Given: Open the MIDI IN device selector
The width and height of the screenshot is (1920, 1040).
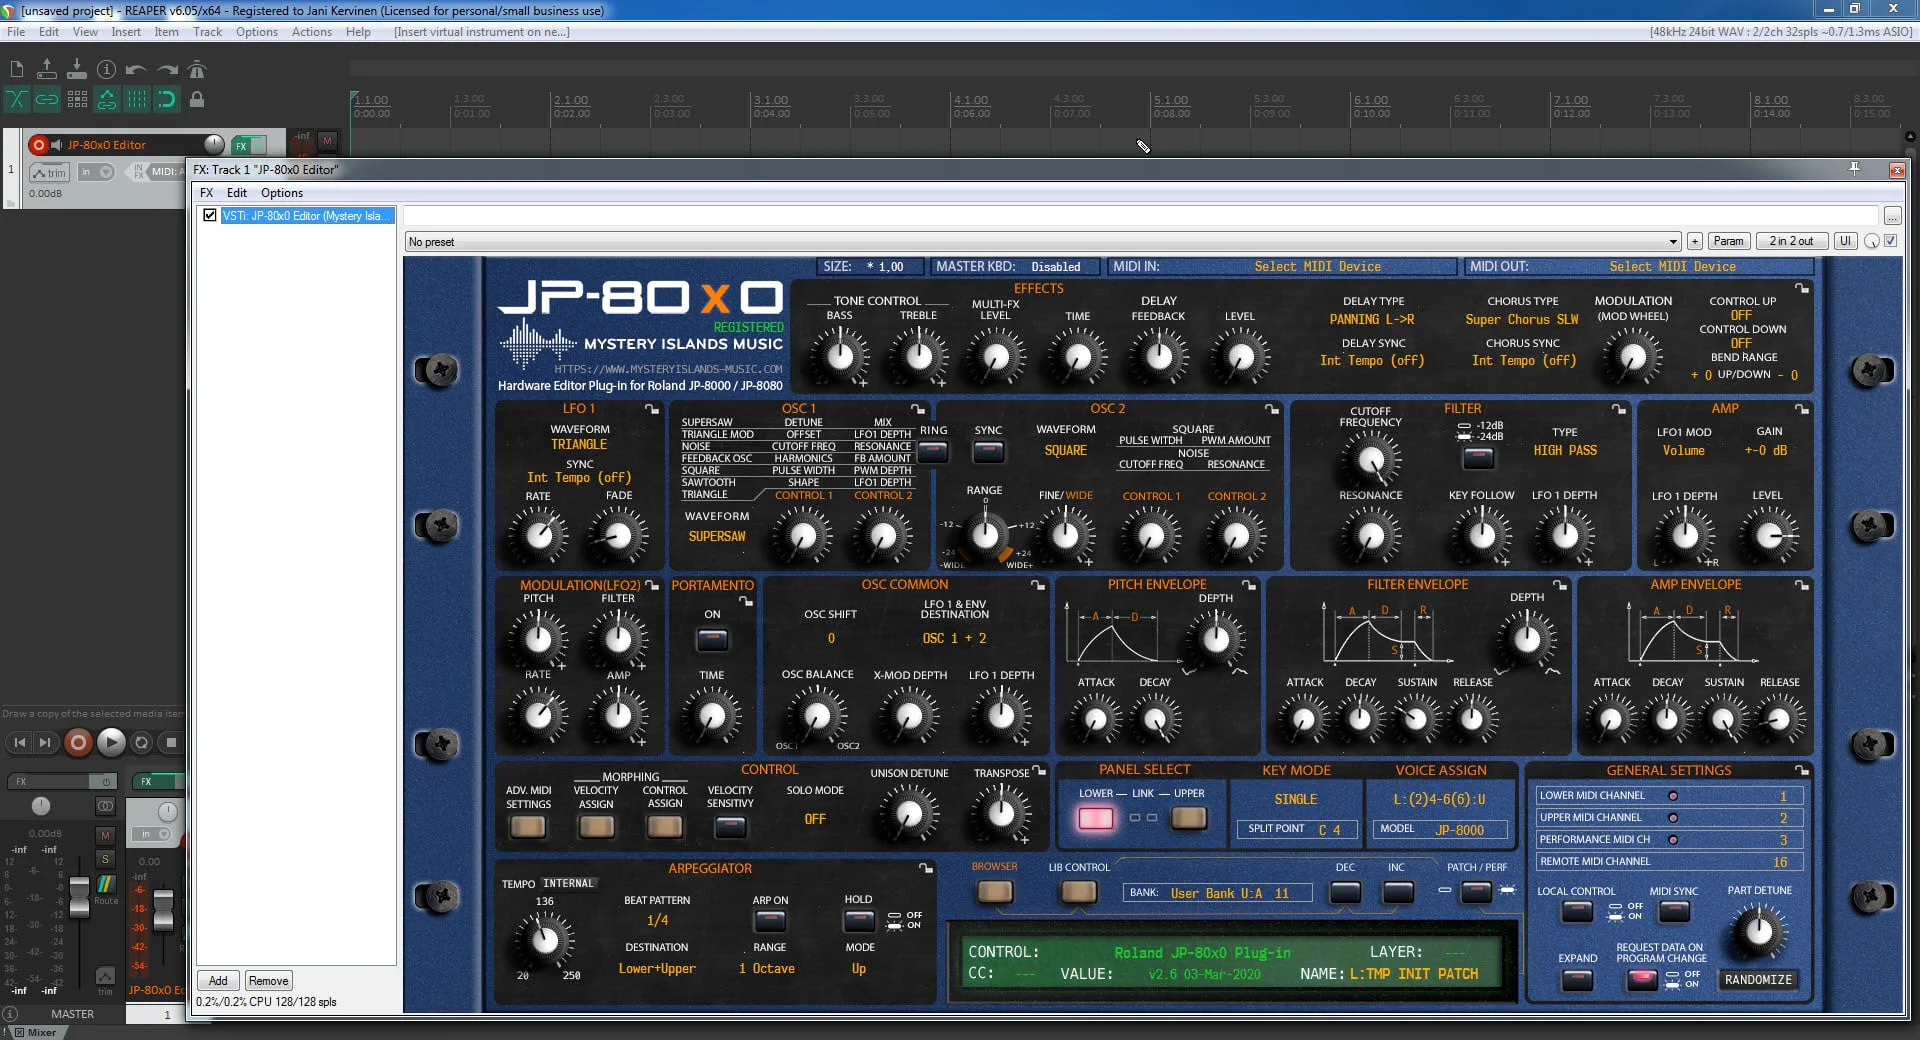Looking at the screenshot, I should click(x=1317, y=267).
